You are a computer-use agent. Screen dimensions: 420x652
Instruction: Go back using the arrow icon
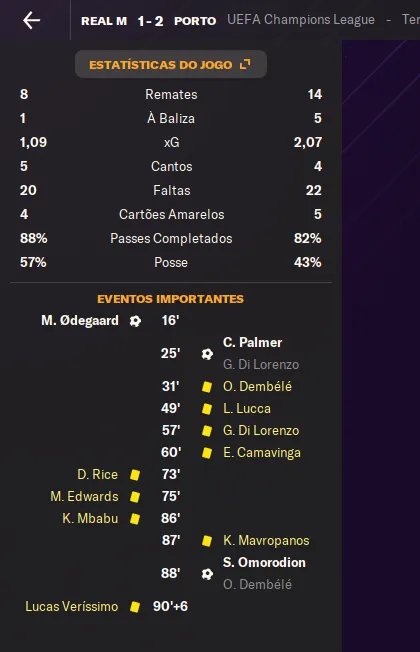pos(32,20)
